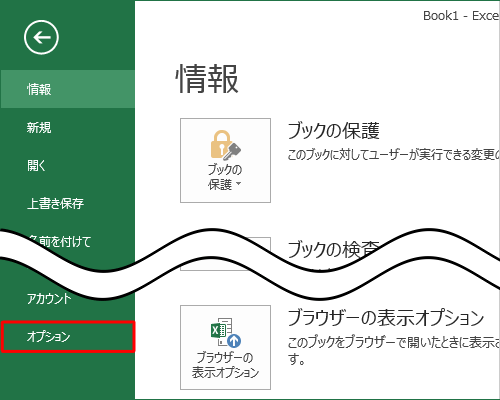This screenshot has width=500, height=400.
Task: Click the 情報 page title
Action: coord(207,79)
